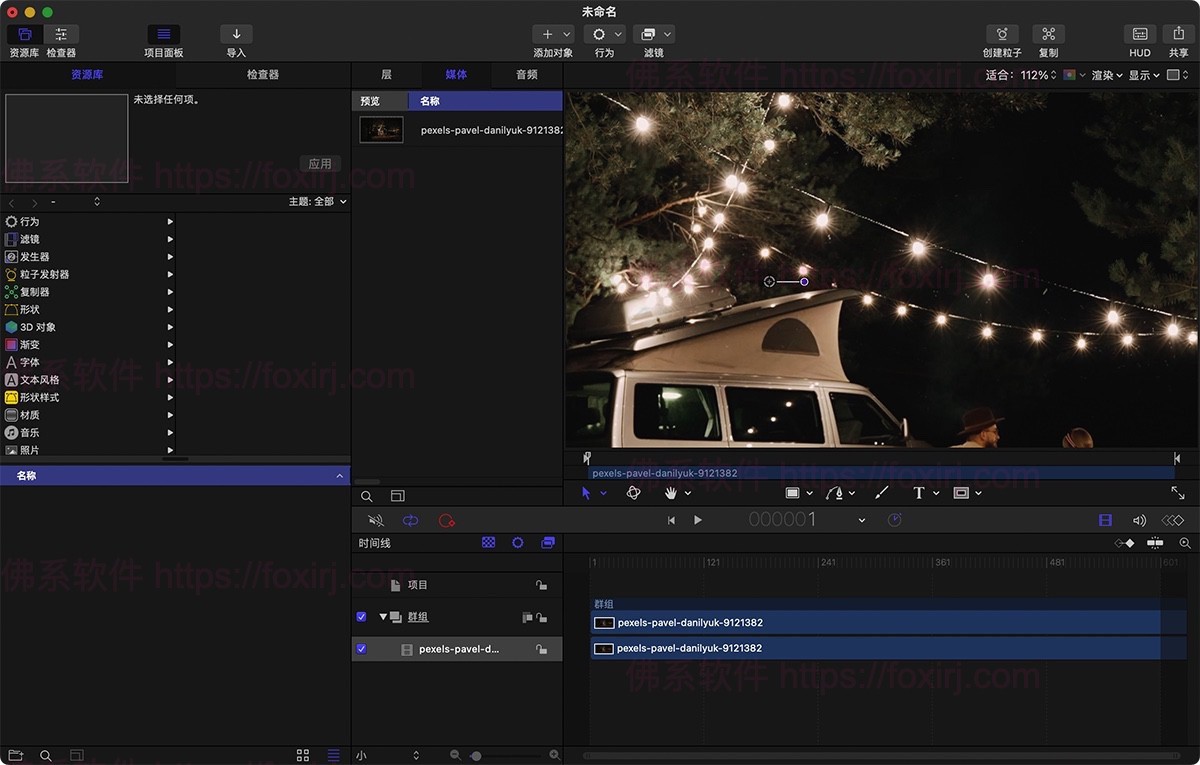This screenshot has width=1200, height=765.
Task: Click the Replicate (复制) toolbar icon
Action: (x=1048, y=33)
